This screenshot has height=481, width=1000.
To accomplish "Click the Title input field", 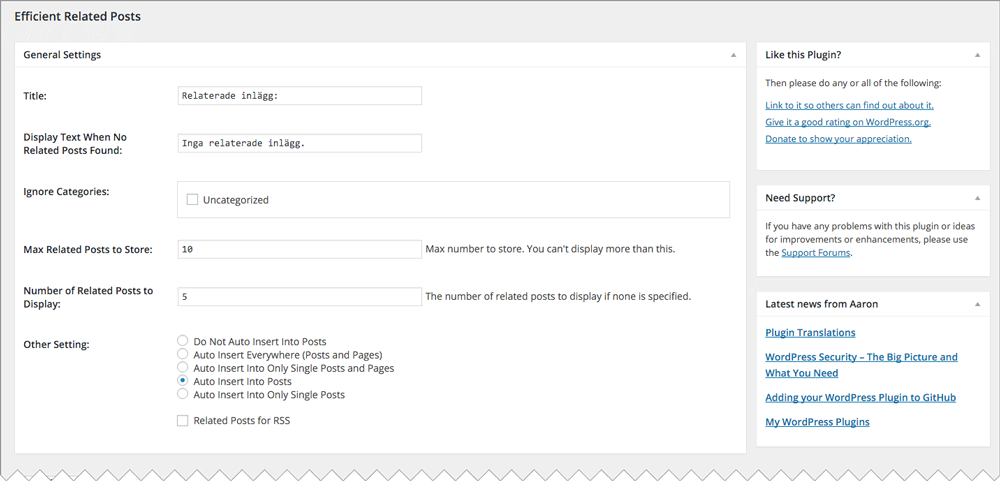I will 300,96.
